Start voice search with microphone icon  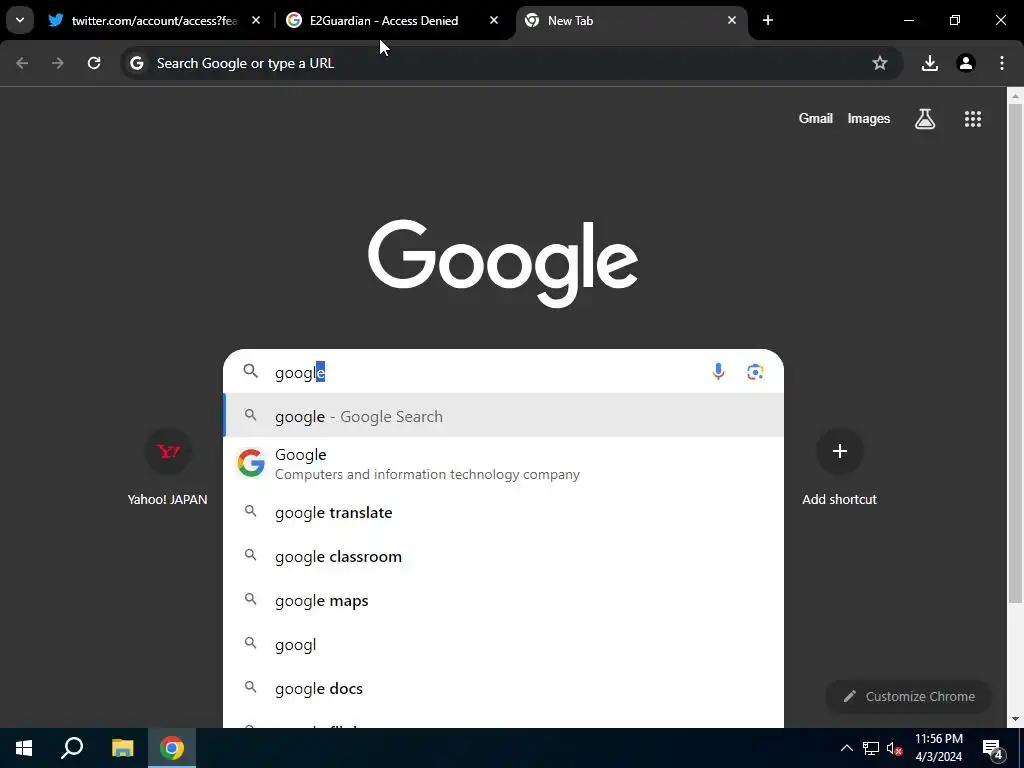(x=718, y=372)
